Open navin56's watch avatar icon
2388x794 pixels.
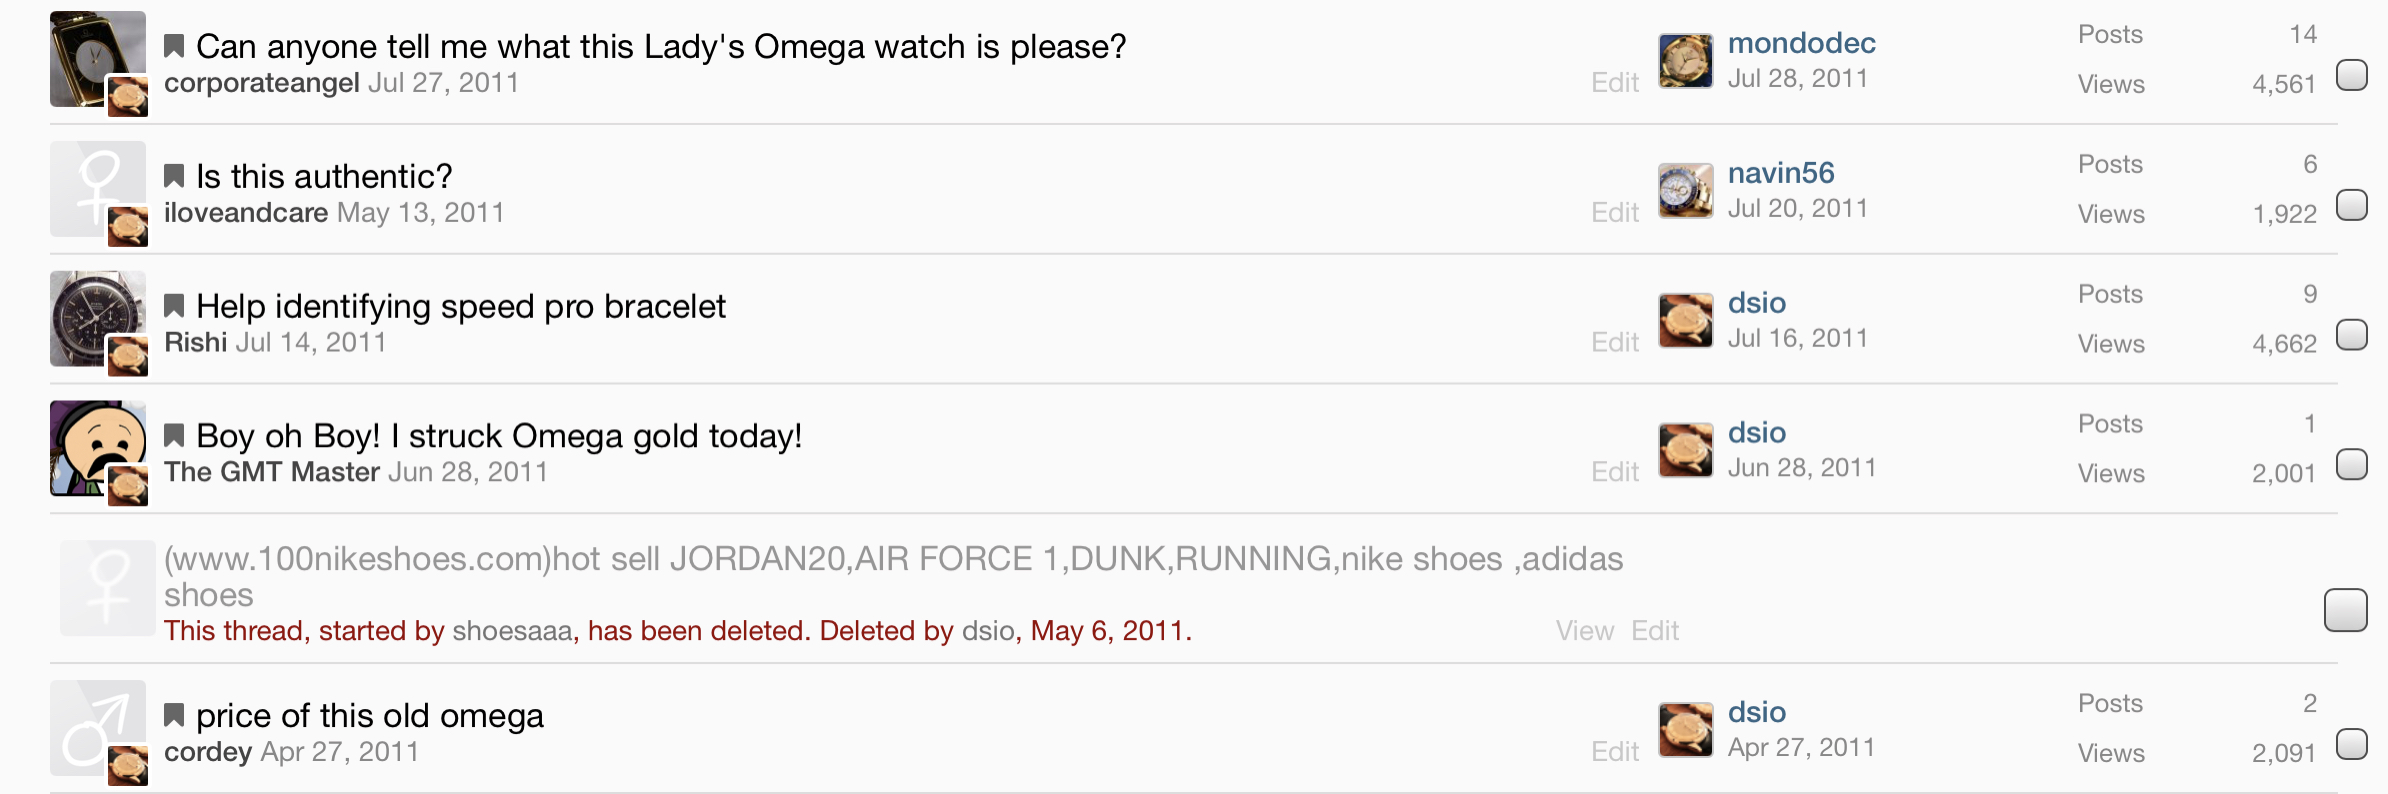1685,191
